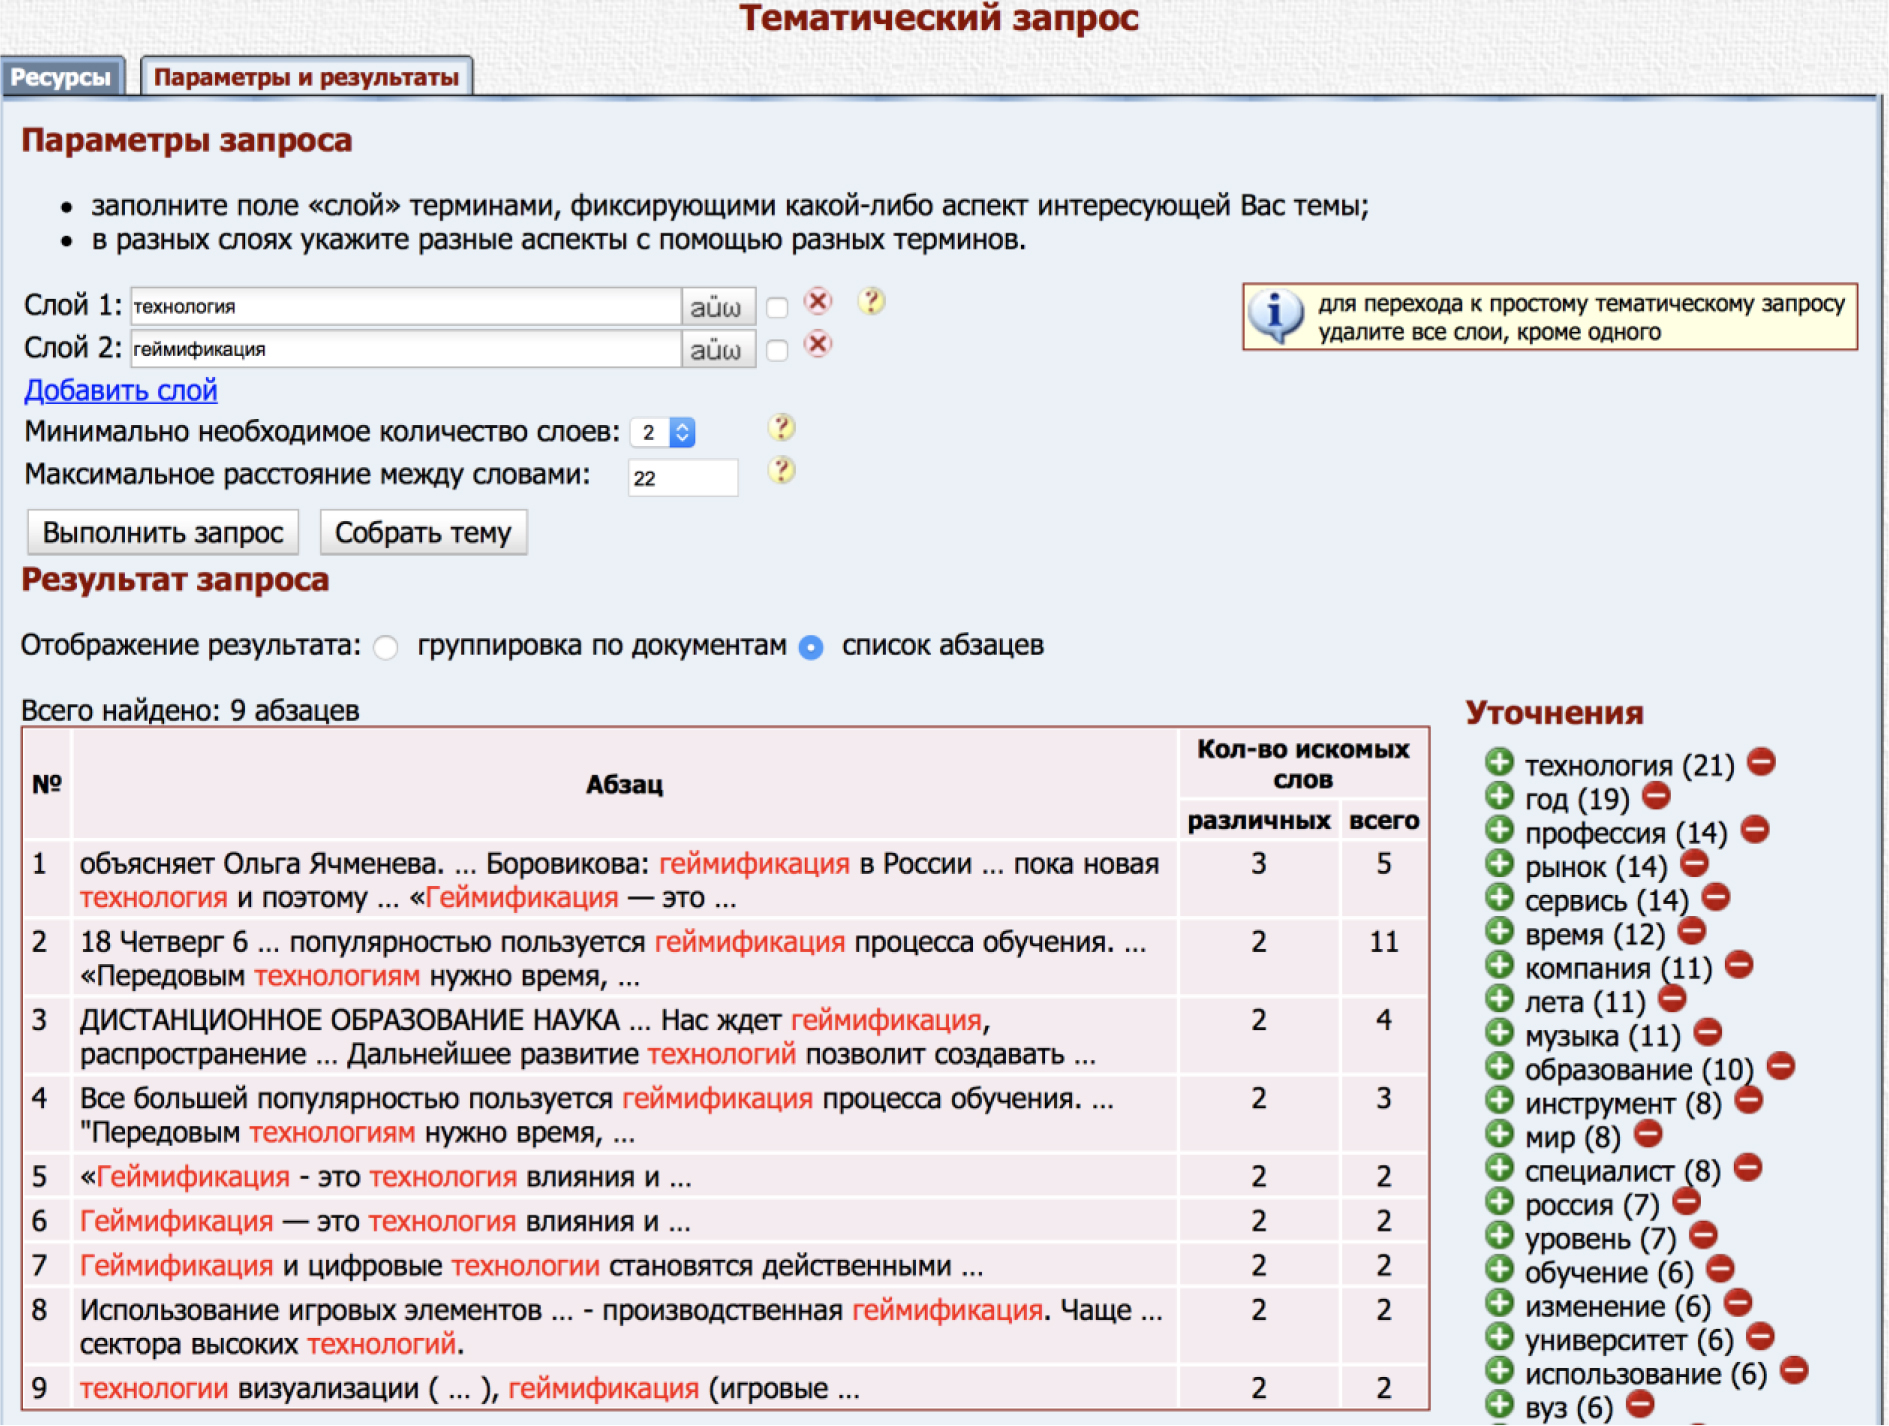Switch to the 'Ресурсы' tab
Screen dimensions: 1889x1426
(61, 77)
